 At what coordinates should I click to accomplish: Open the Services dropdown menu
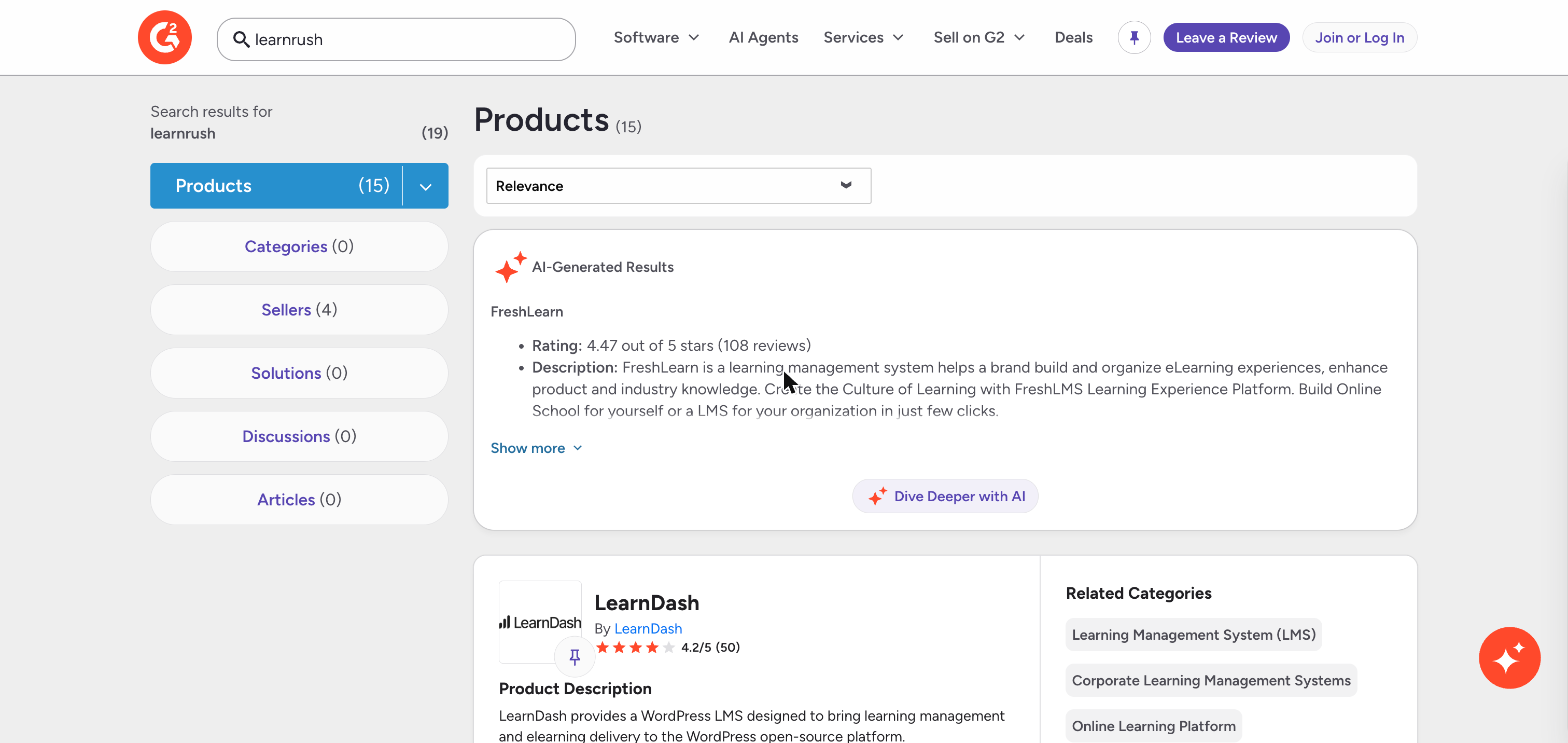[864, 38]
